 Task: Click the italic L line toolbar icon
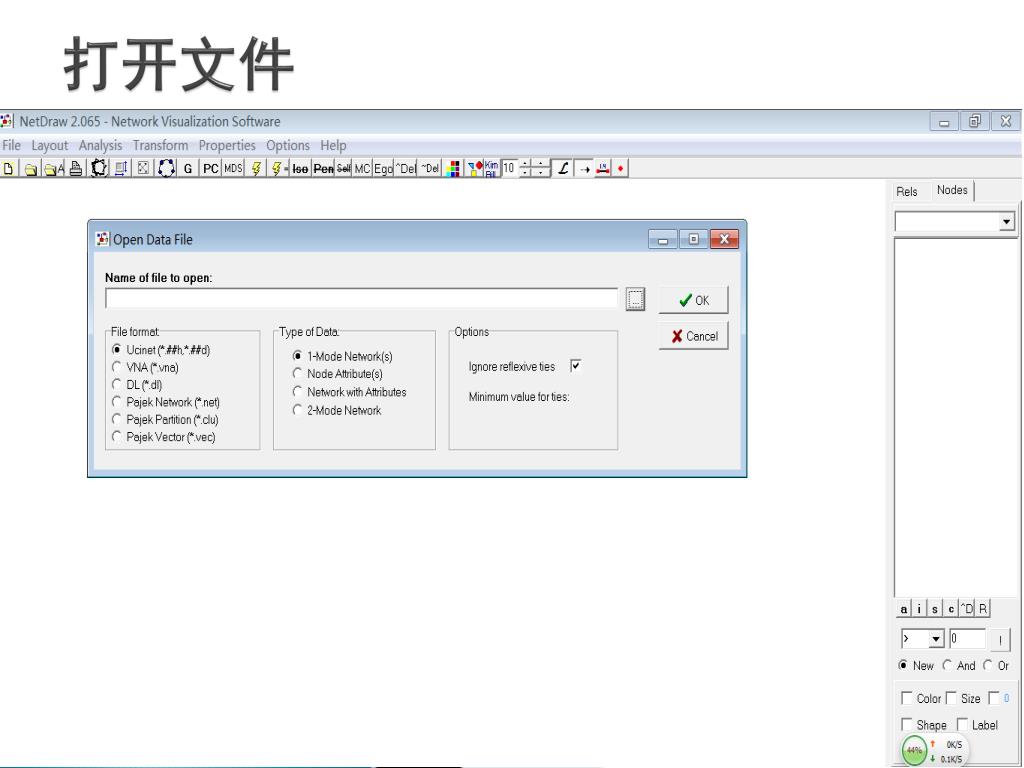pos(563,168)
